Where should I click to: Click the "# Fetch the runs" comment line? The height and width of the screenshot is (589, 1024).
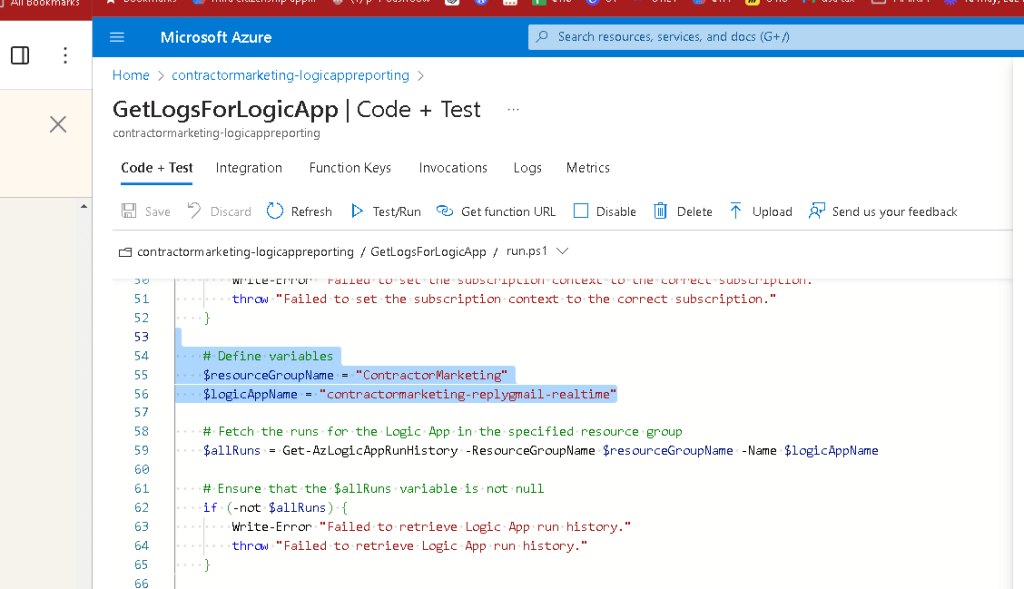(x=443, y=432)
